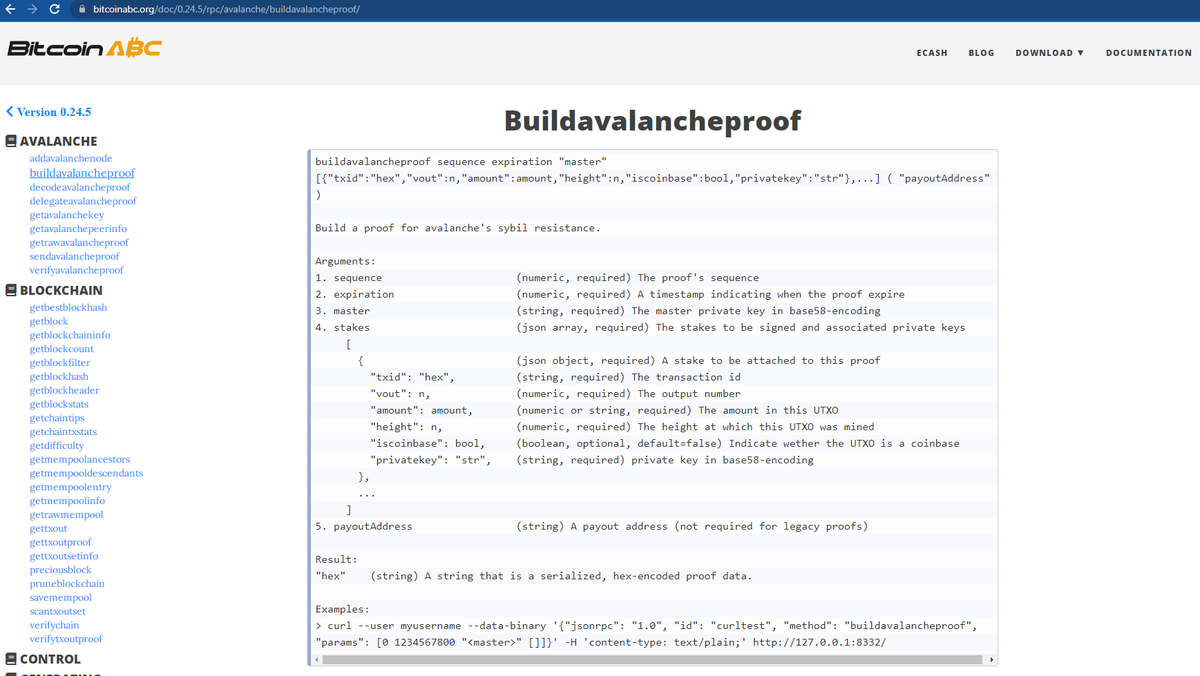Click the padlock site info icon
Screen dimensions: 1200x676
(x=82, y=9)
